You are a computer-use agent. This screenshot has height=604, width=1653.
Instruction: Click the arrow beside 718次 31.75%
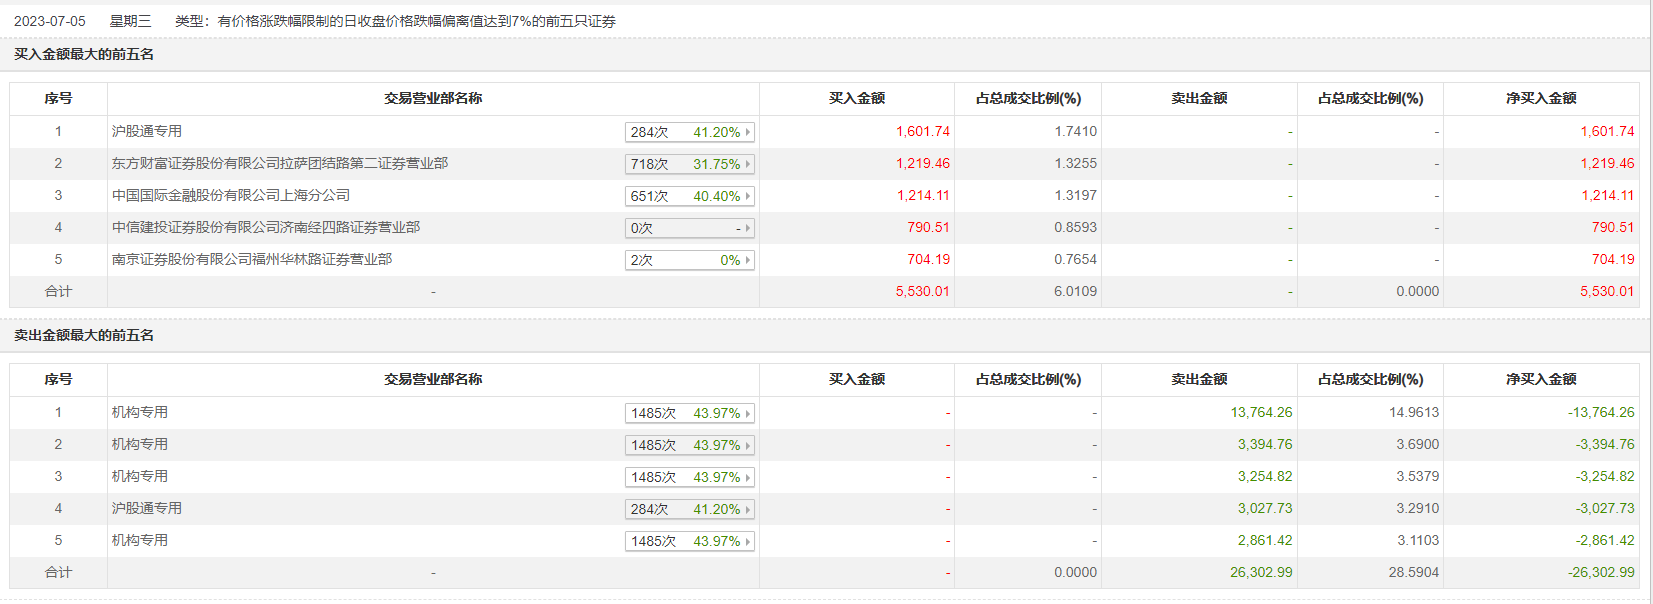point(747,164)
